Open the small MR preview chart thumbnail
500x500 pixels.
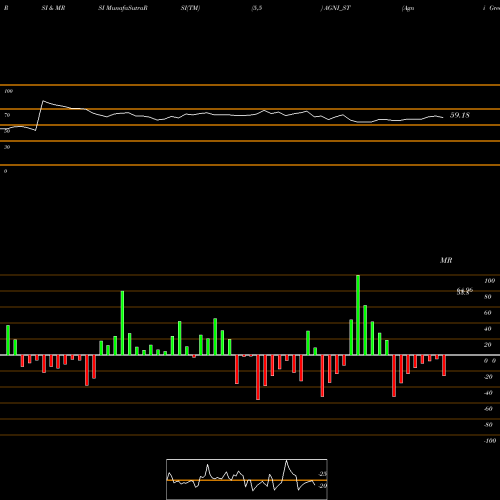click(x=247, y=479)
